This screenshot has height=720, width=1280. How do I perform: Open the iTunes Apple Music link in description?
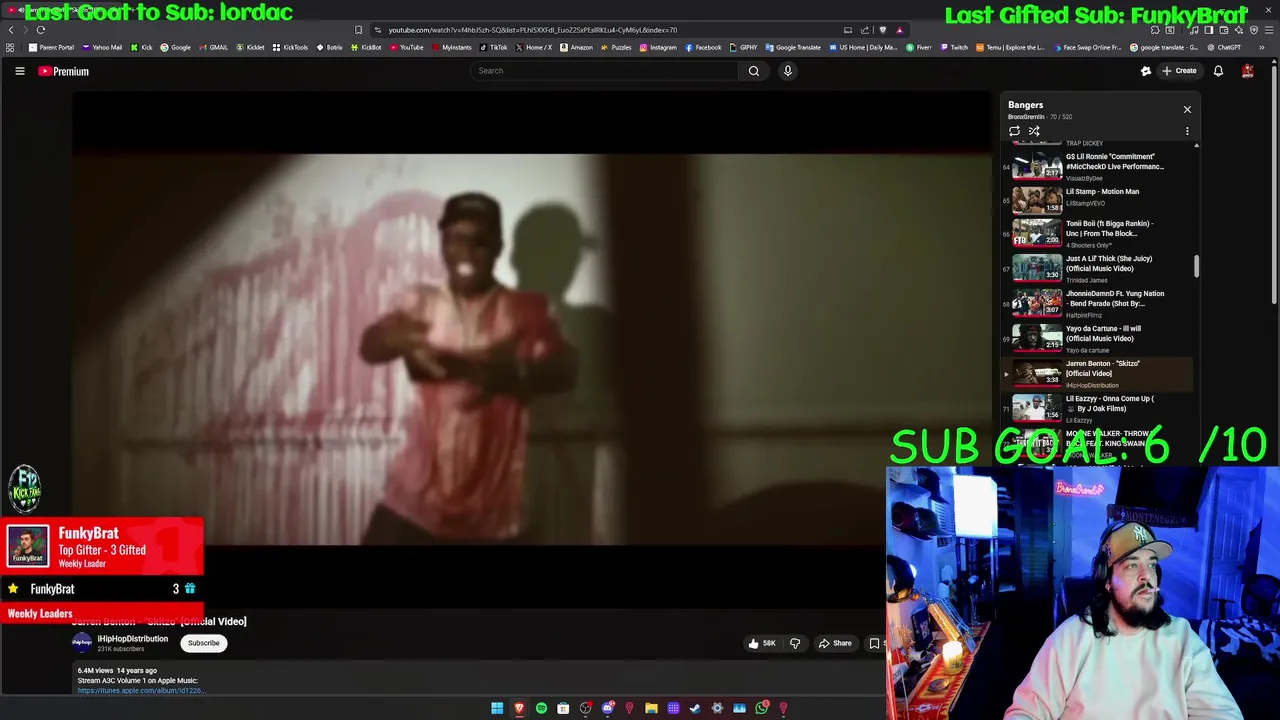point(141,690)
